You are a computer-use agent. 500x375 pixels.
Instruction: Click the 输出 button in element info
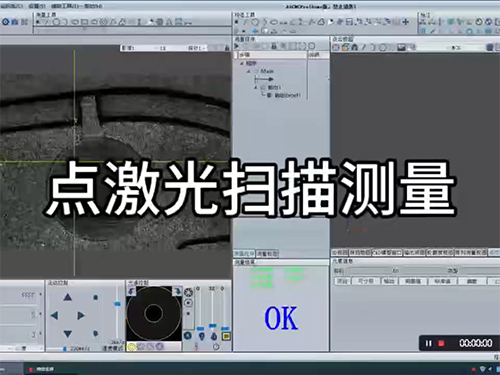click(x=389, y=281)
